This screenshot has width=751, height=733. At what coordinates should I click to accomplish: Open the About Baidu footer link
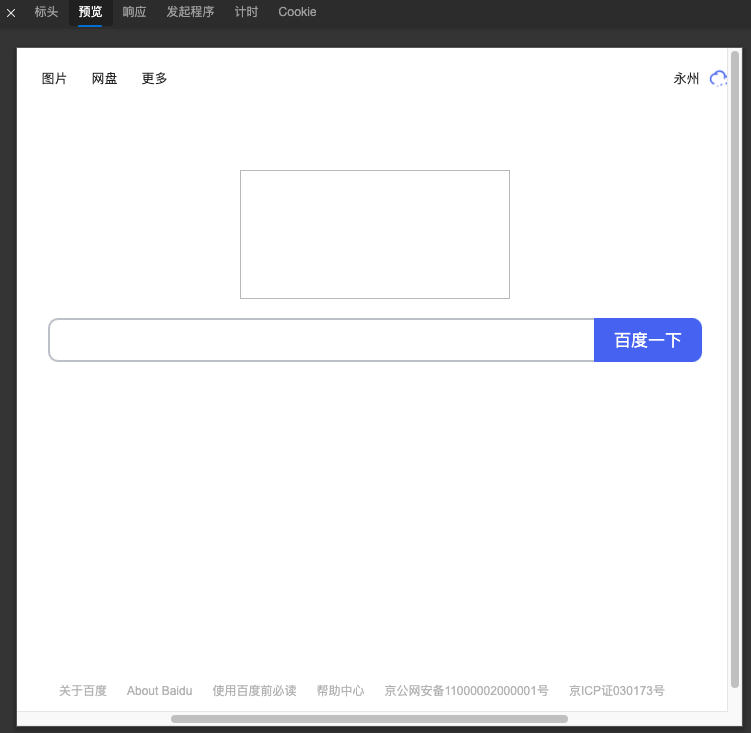159,690
